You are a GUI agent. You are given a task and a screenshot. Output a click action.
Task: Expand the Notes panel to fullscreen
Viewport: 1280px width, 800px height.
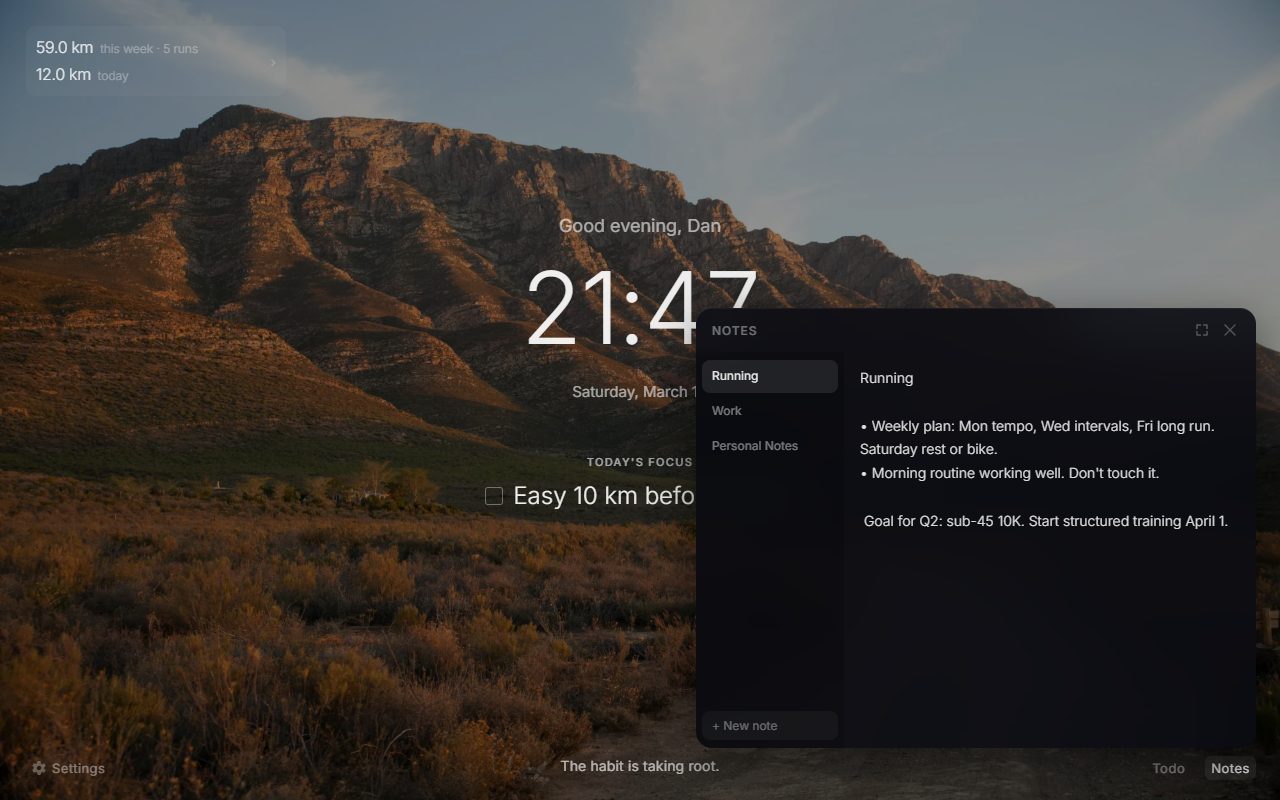(1201, 330)
